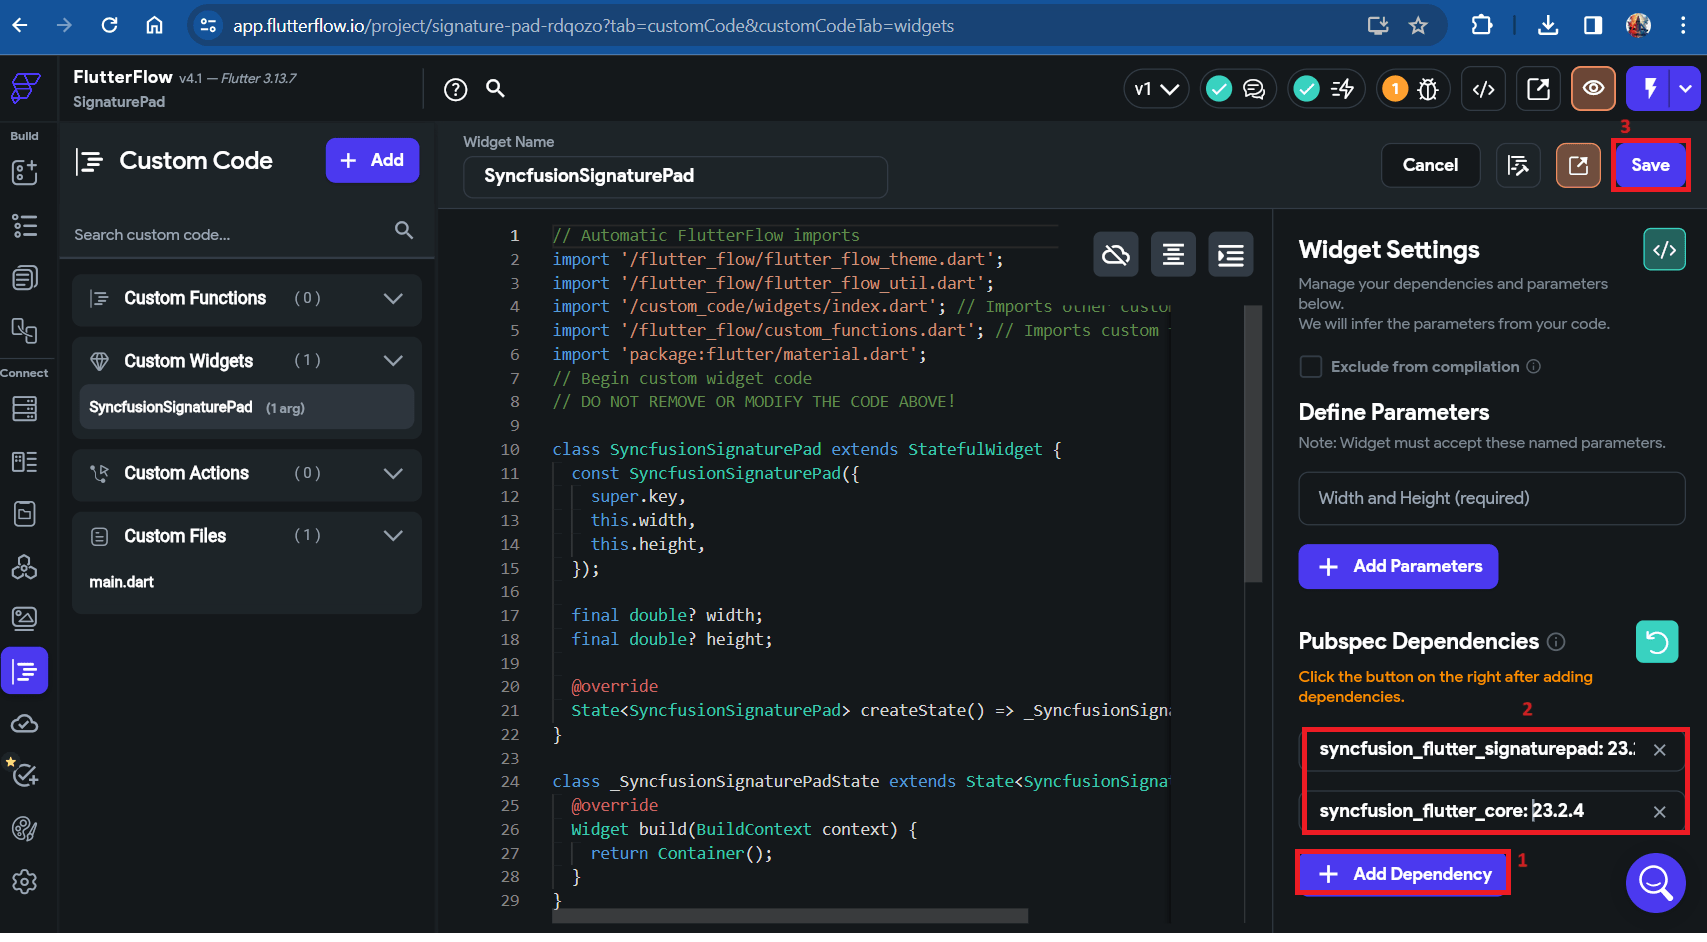
Task: Click the refresh Pubspec Dependencies icon
Action: 1657,642
